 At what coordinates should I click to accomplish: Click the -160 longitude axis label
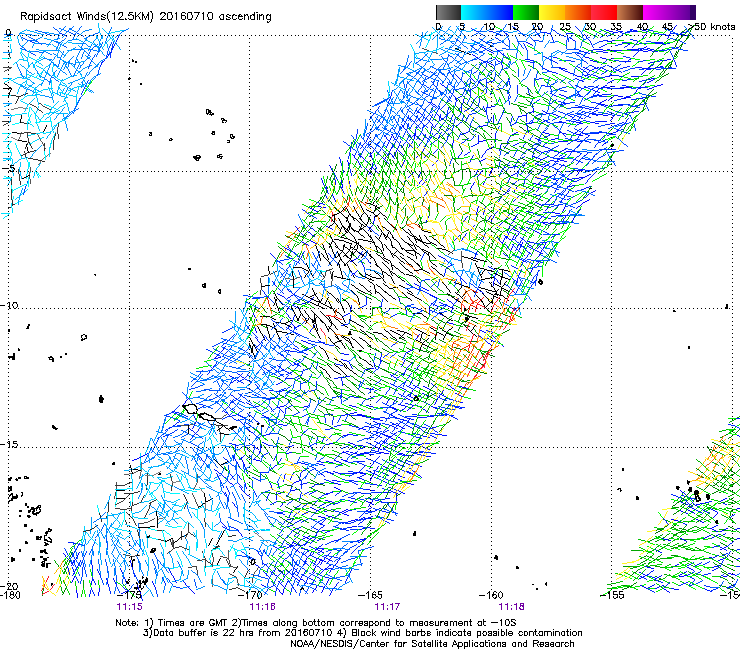pos(491,595)
